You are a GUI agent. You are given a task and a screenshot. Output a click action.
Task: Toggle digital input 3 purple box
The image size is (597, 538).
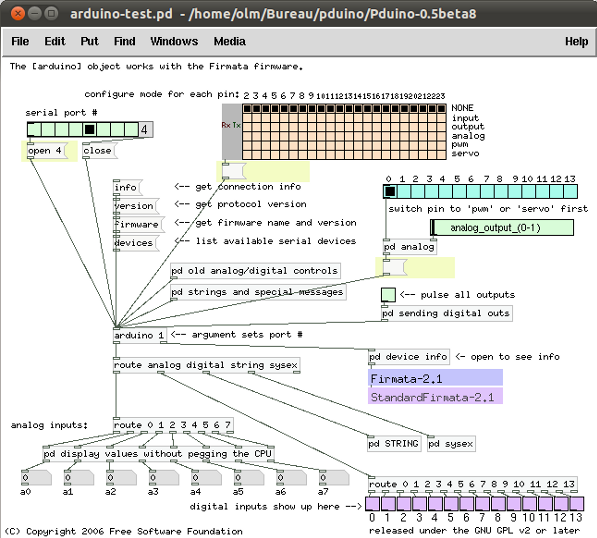pos(420,504)
